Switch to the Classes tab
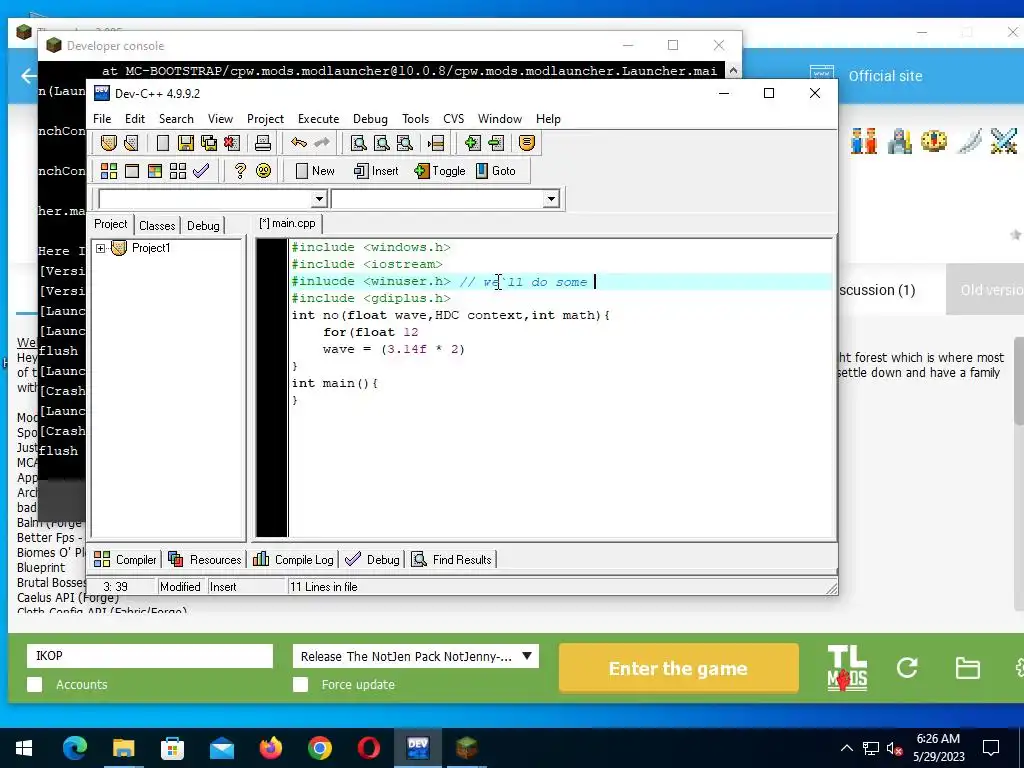Image resolution: width=1024 pixels, height=768 pixels. (x=157, y=225)
